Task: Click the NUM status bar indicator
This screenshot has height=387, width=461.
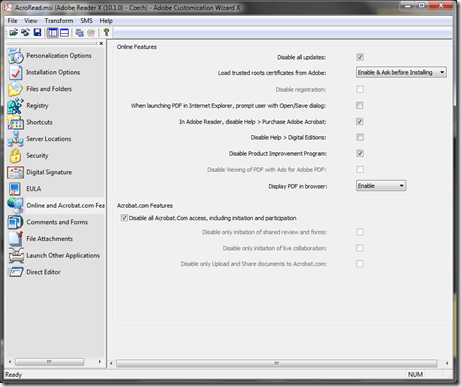Action: [415, 375]
